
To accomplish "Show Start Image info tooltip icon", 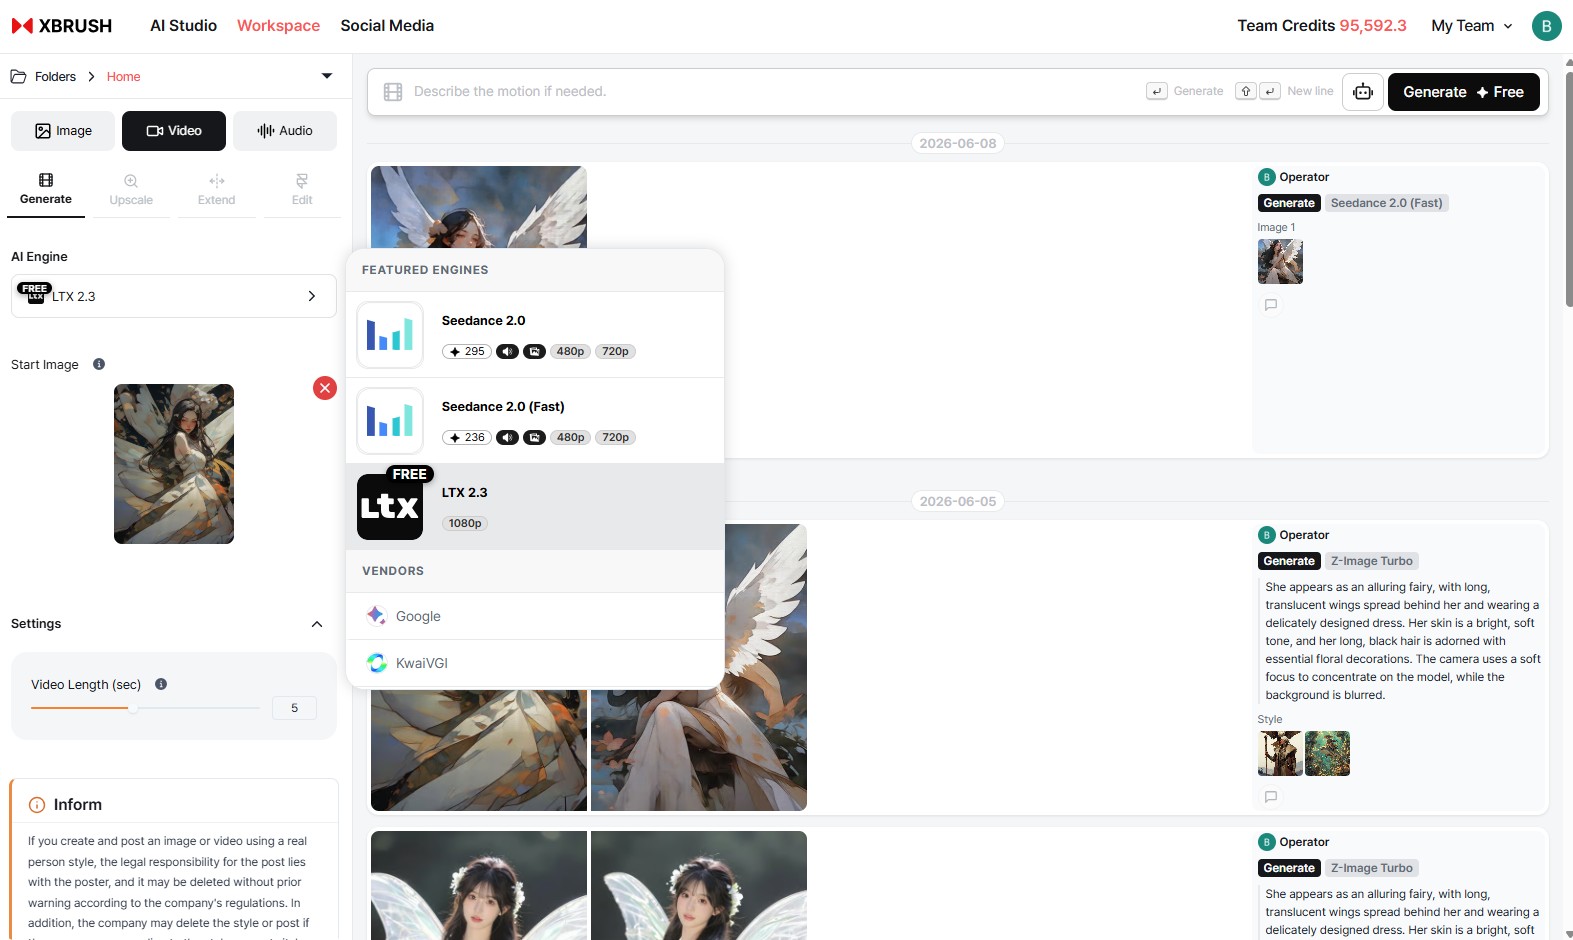I will 99,364.
